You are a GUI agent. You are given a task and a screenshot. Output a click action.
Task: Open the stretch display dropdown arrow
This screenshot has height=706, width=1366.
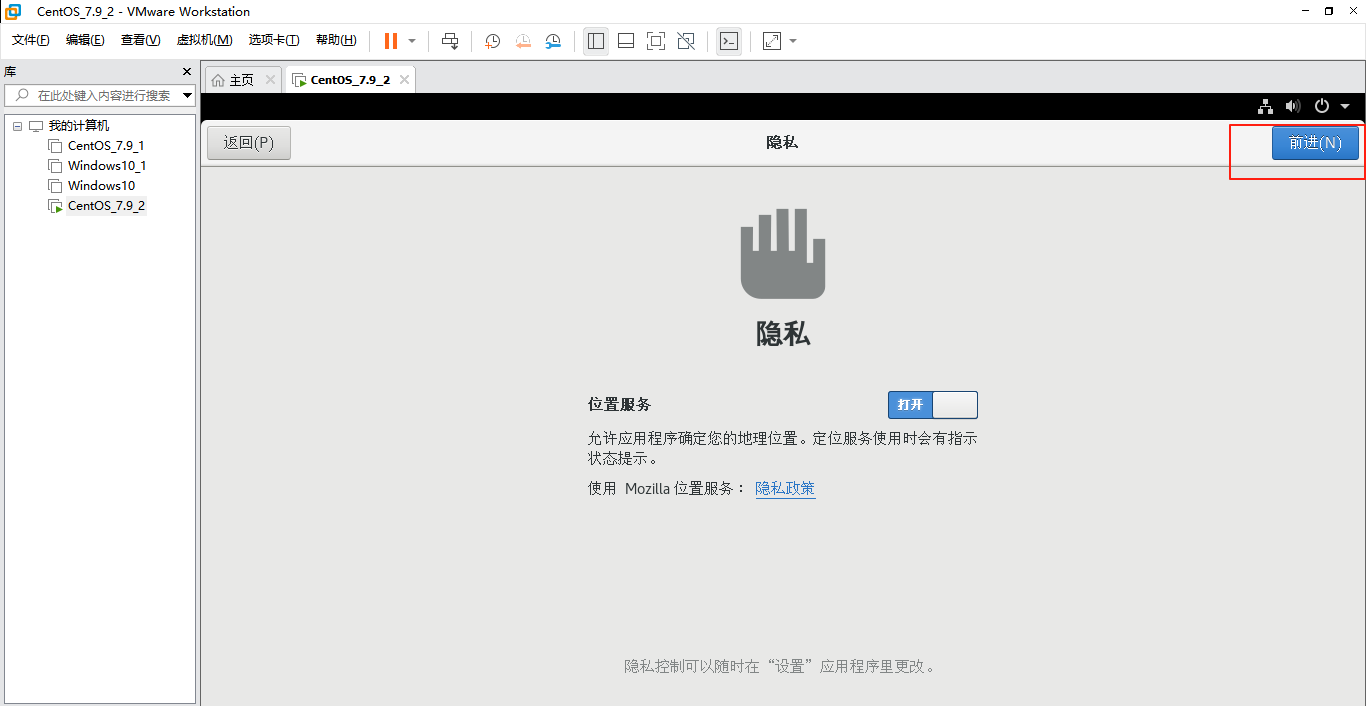pos(793,41)
